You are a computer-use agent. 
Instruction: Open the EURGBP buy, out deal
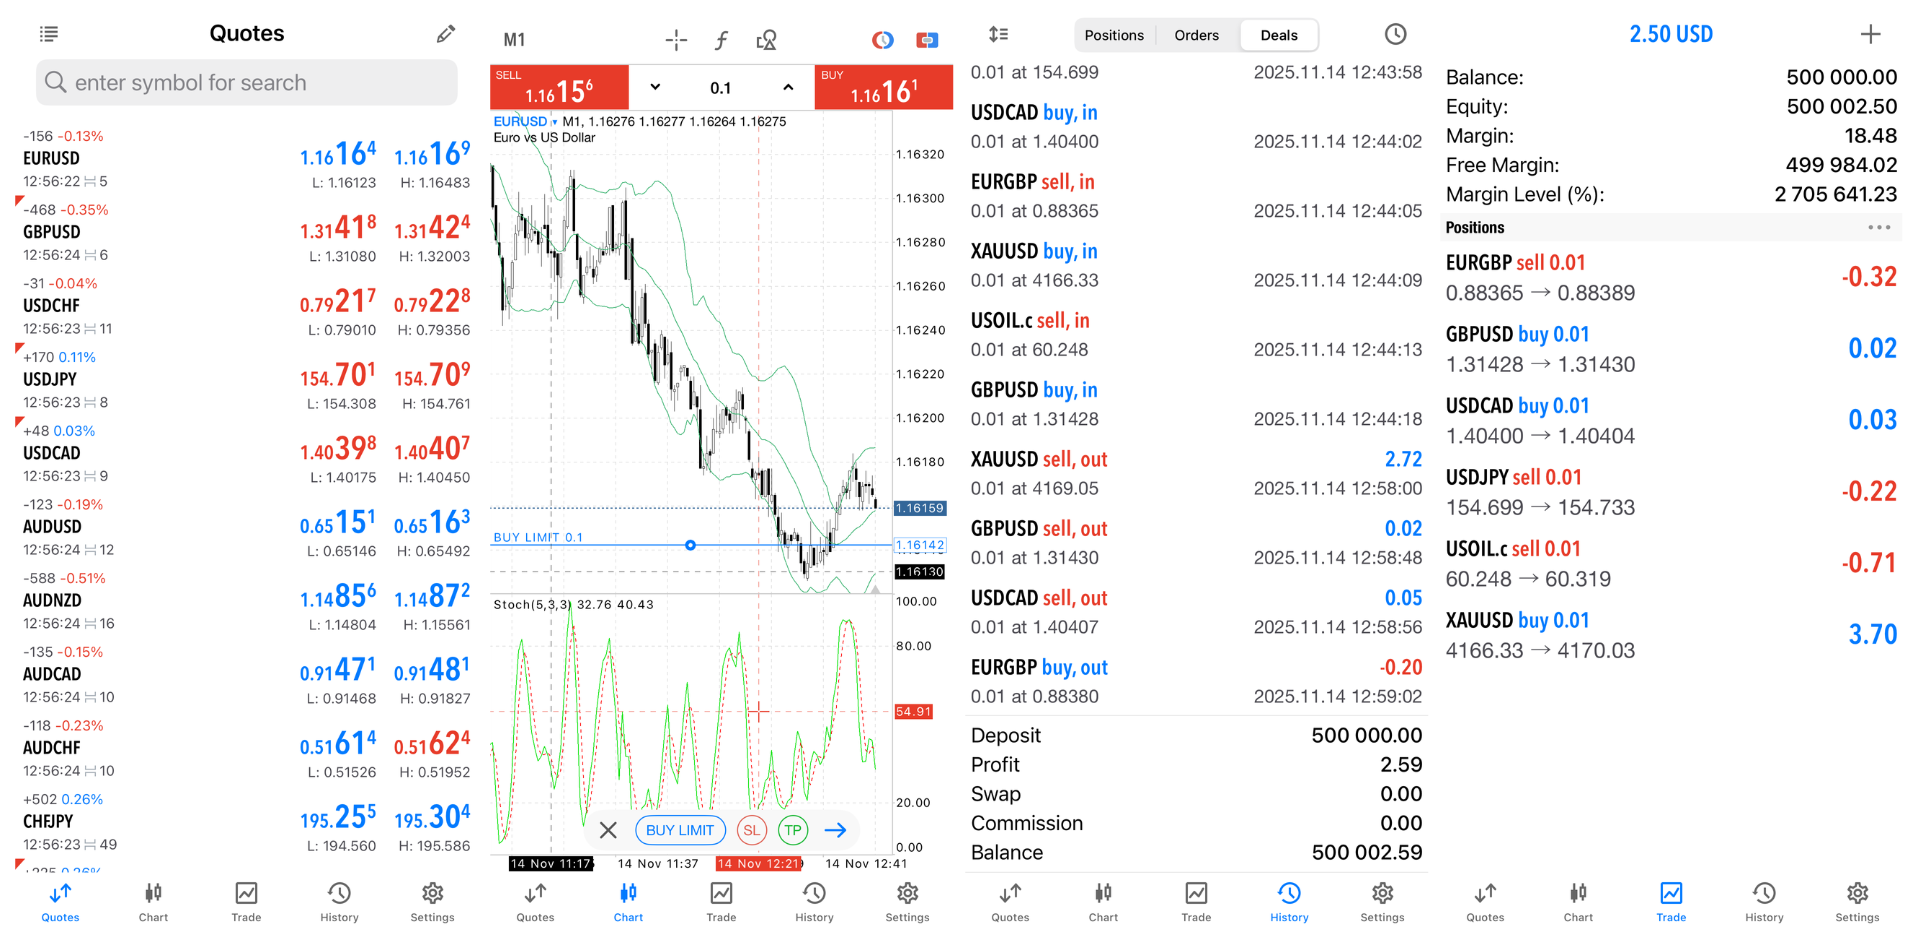click(1196, 681)
